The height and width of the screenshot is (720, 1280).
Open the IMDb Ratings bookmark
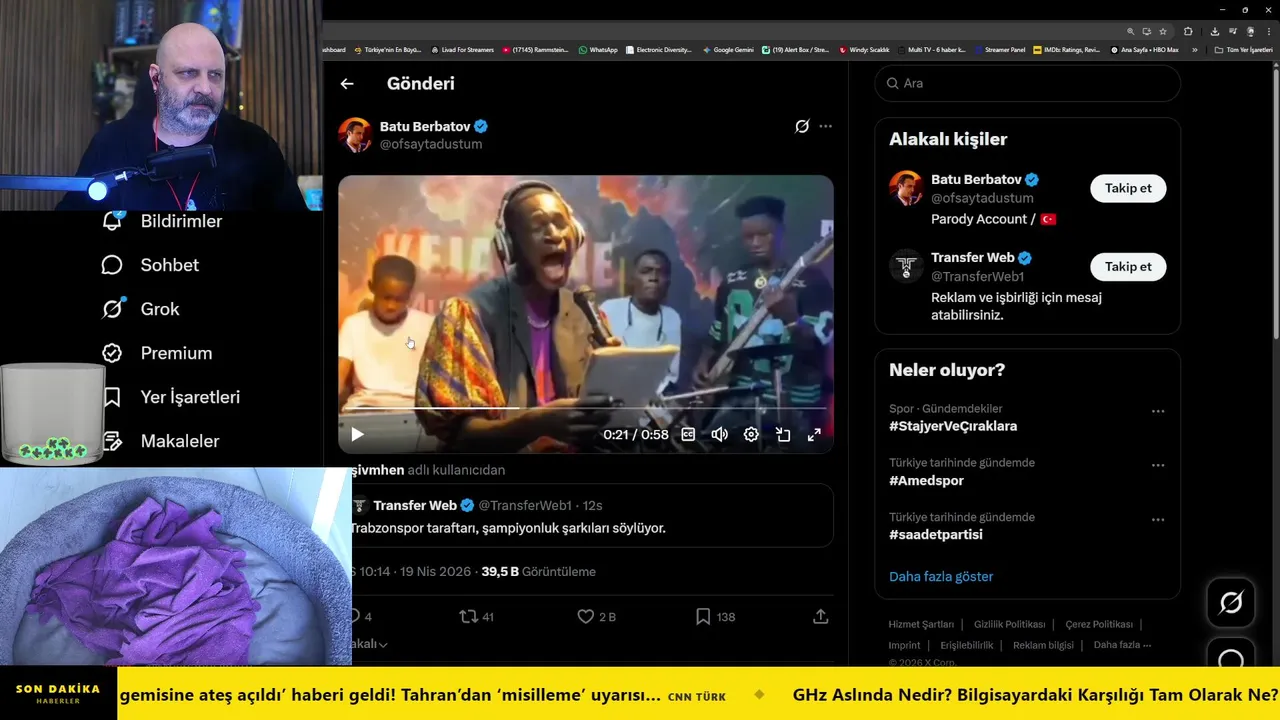[1066, 50]
